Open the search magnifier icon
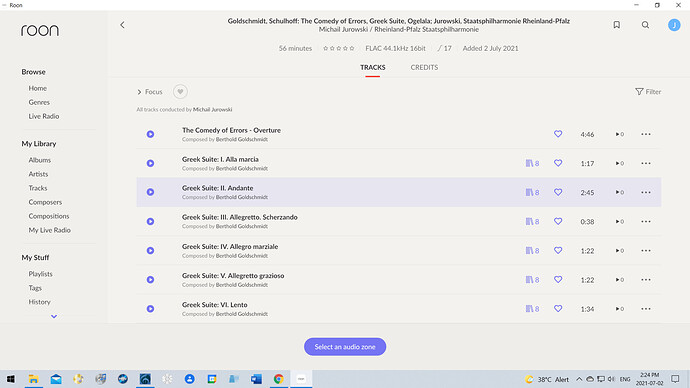The height and width of the screenshot is (388, 690). pos(645,25)
